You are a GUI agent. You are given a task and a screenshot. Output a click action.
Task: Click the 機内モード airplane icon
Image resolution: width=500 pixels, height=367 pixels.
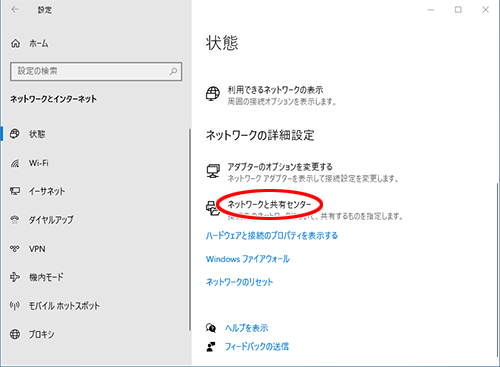click(15, 277)
